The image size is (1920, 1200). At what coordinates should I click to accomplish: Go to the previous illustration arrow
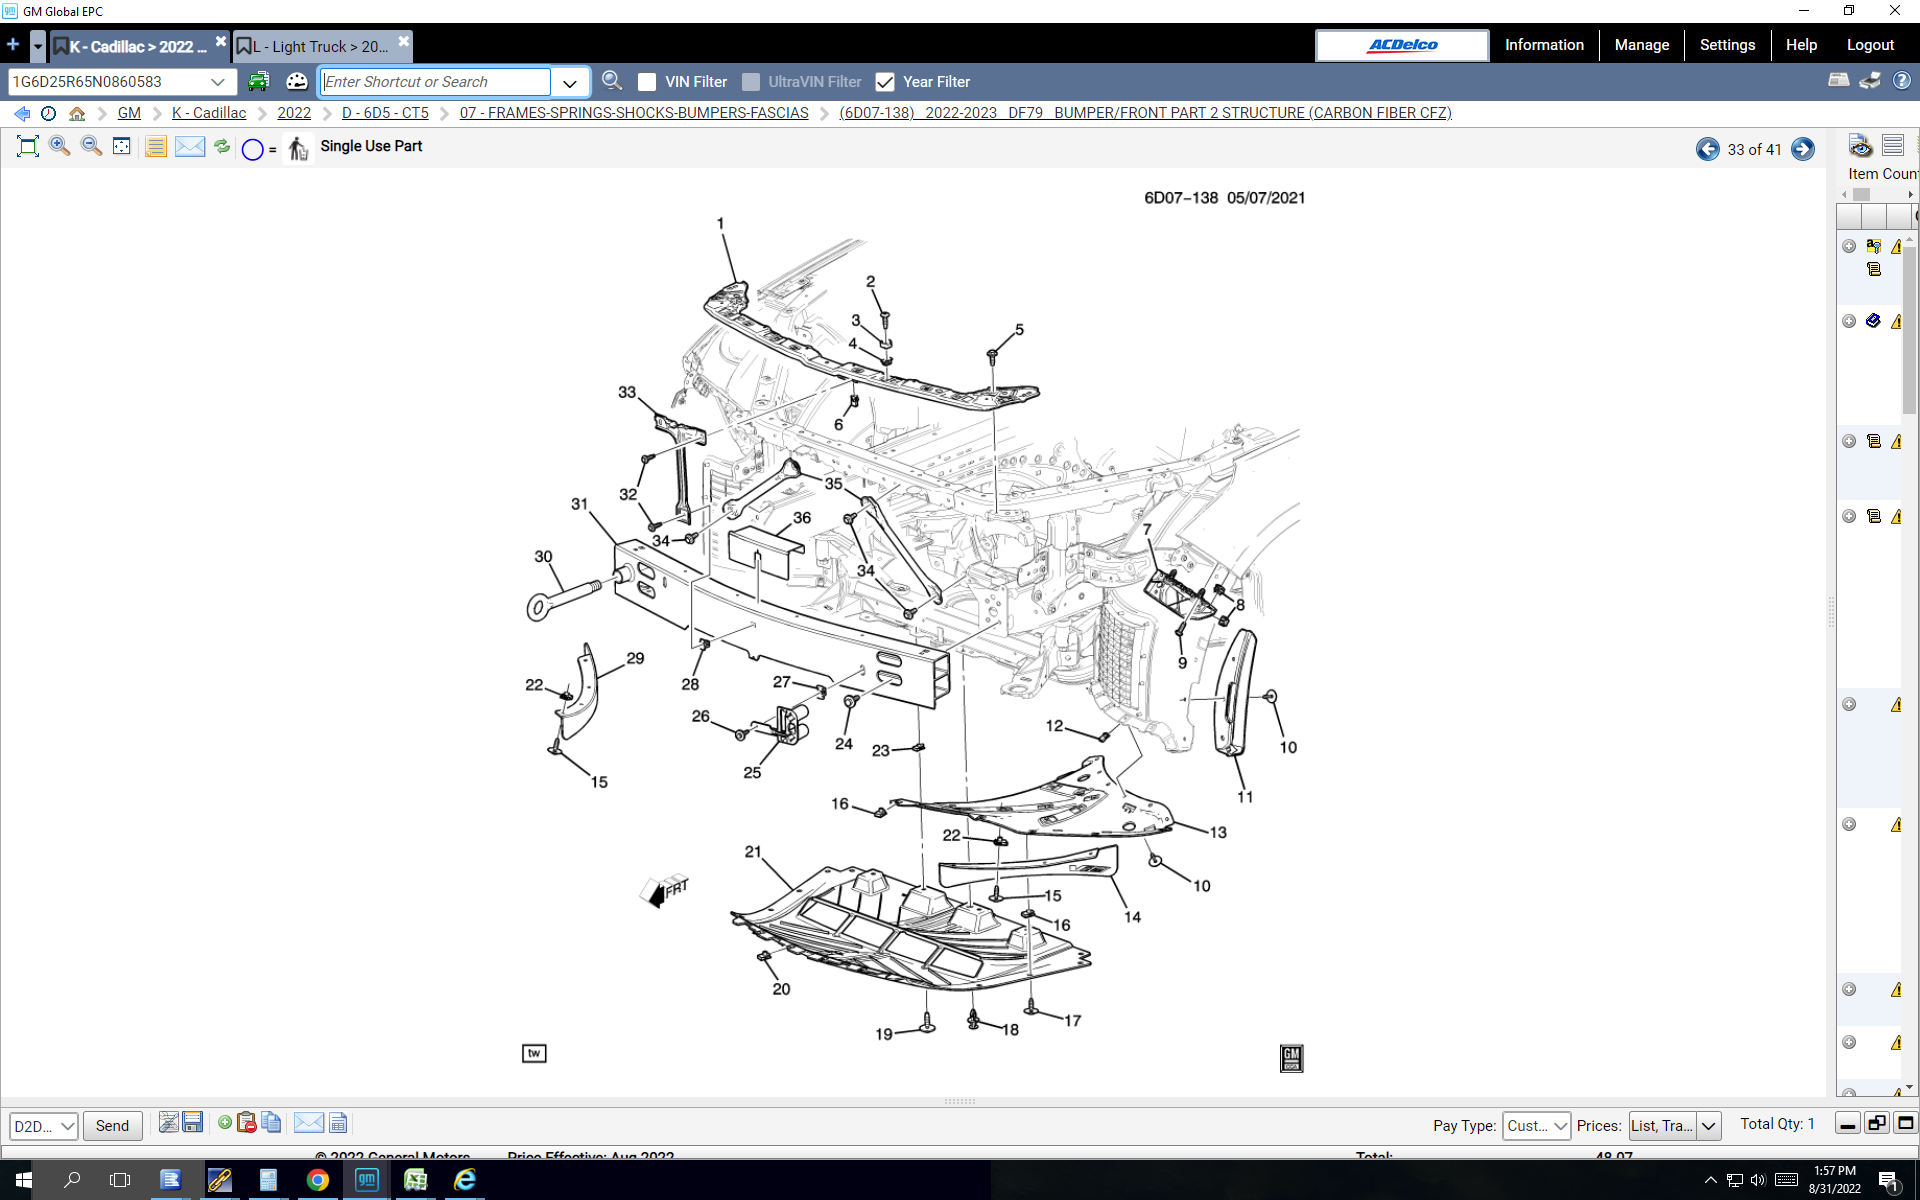click(1707, 149)
